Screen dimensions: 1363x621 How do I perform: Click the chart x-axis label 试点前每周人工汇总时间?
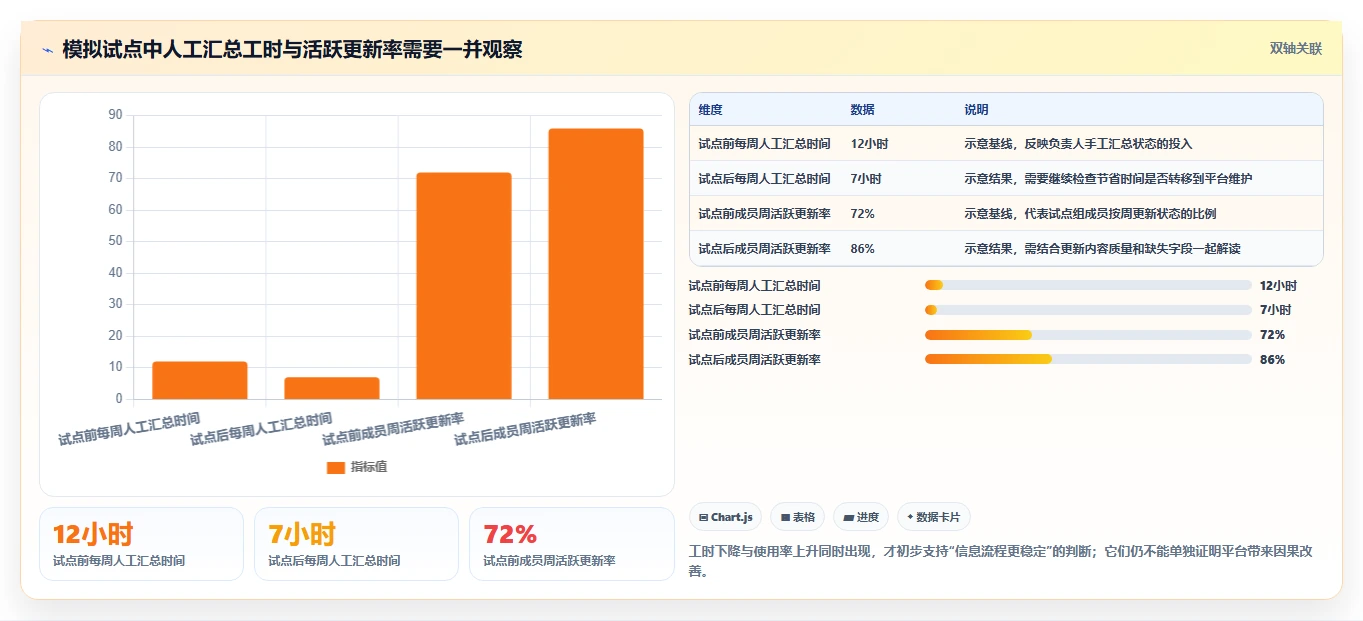[x=129, y=429]
